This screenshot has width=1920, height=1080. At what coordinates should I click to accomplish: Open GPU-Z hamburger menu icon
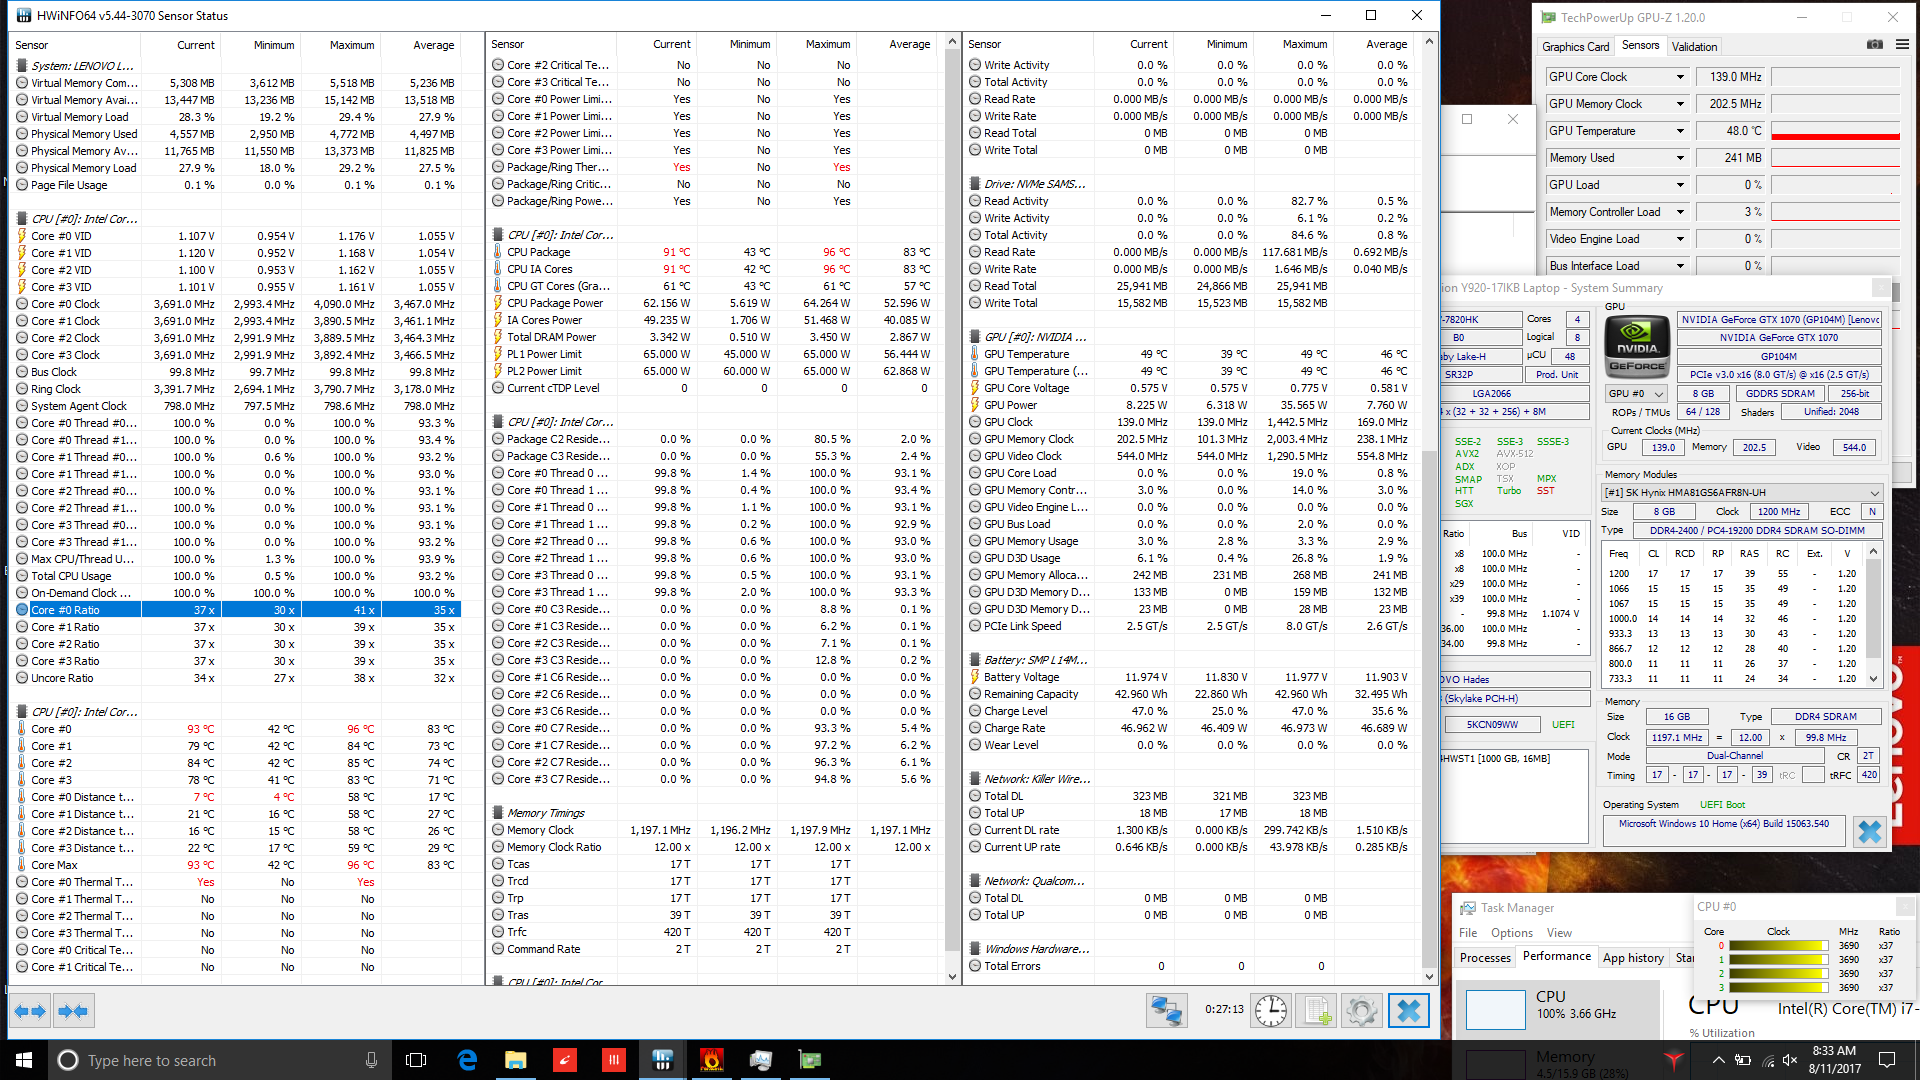coord(1902,45)
